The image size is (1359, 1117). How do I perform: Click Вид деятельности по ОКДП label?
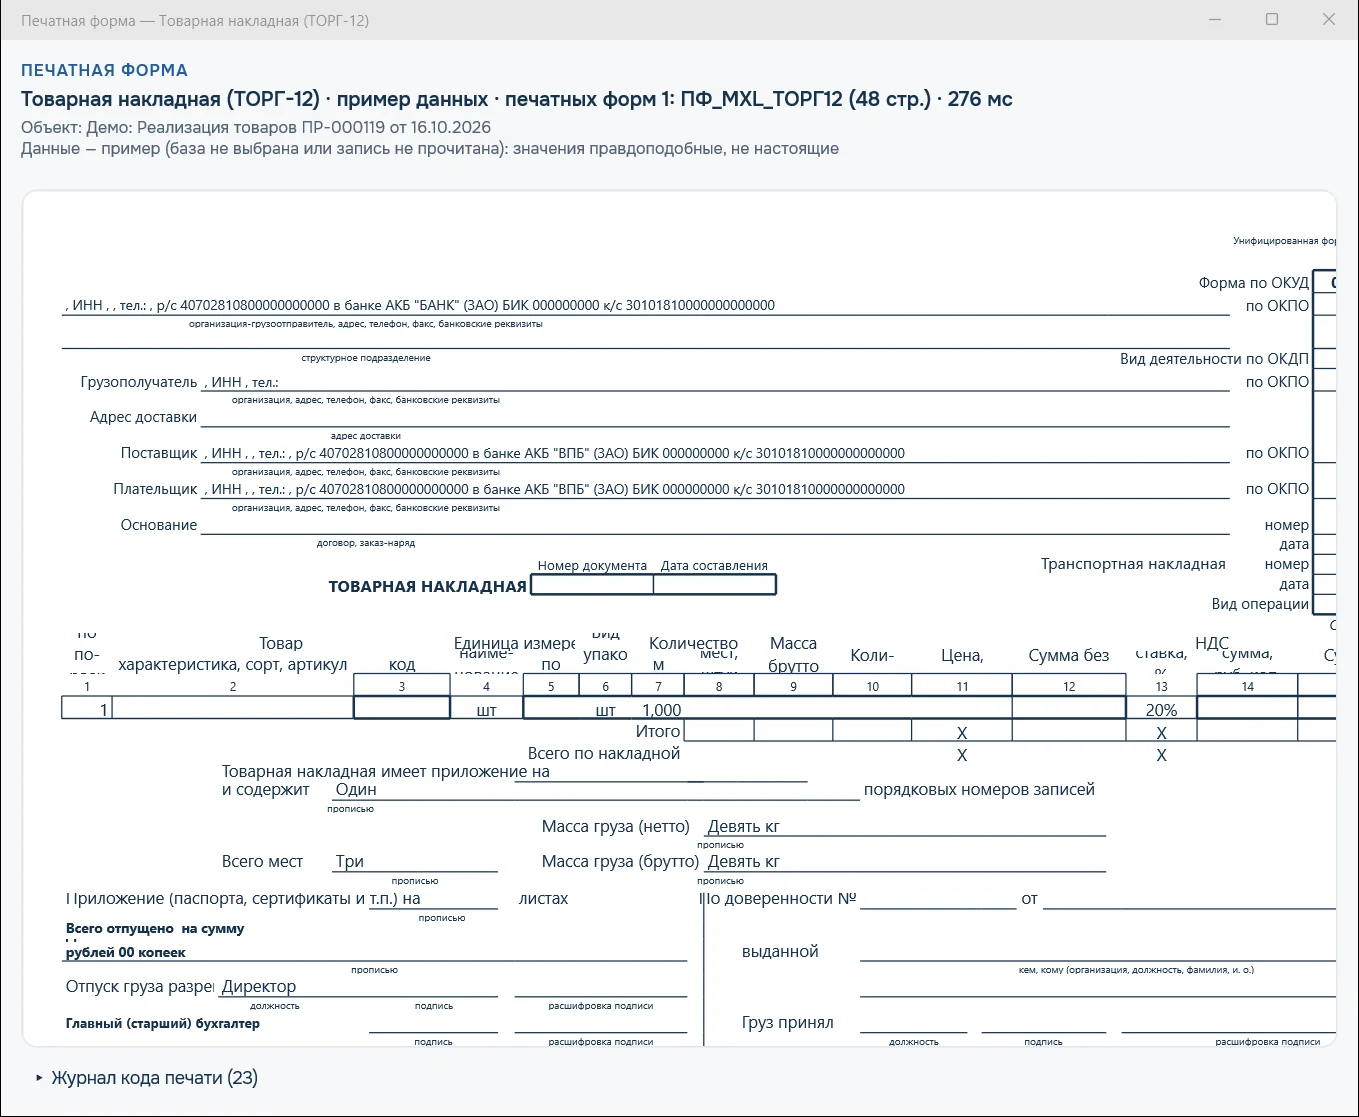pyautogui.click(x=1214, y=359)
